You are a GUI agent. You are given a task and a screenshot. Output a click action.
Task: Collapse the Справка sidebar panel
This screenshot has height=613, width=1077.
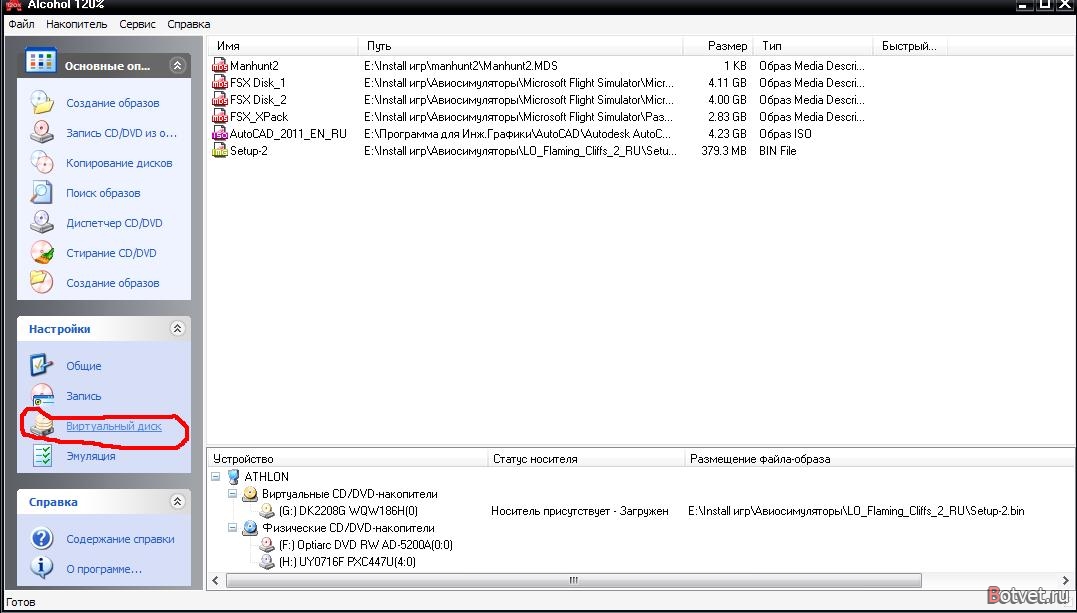[177, 502]
